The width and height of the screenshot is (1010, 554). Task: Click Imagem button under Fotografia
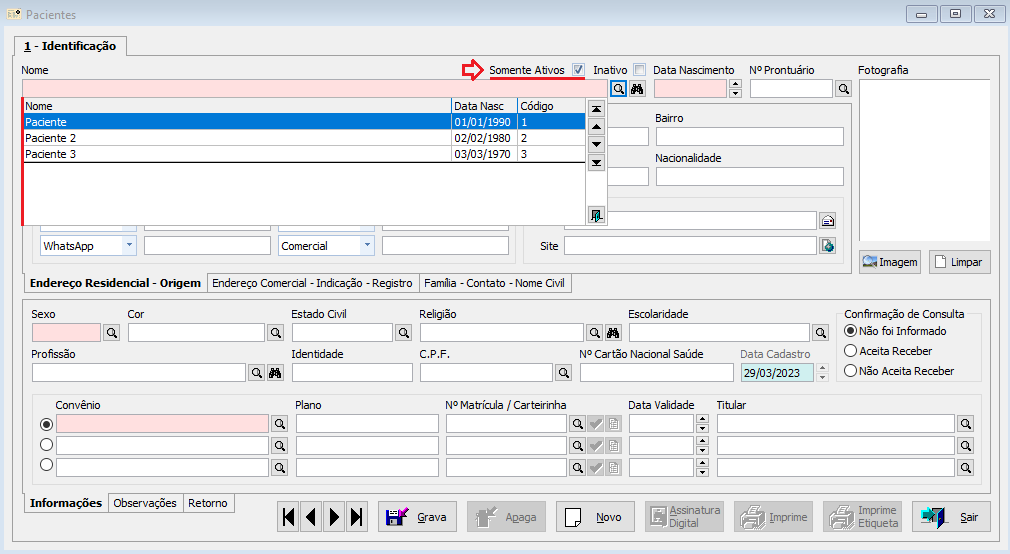point(890,262)
